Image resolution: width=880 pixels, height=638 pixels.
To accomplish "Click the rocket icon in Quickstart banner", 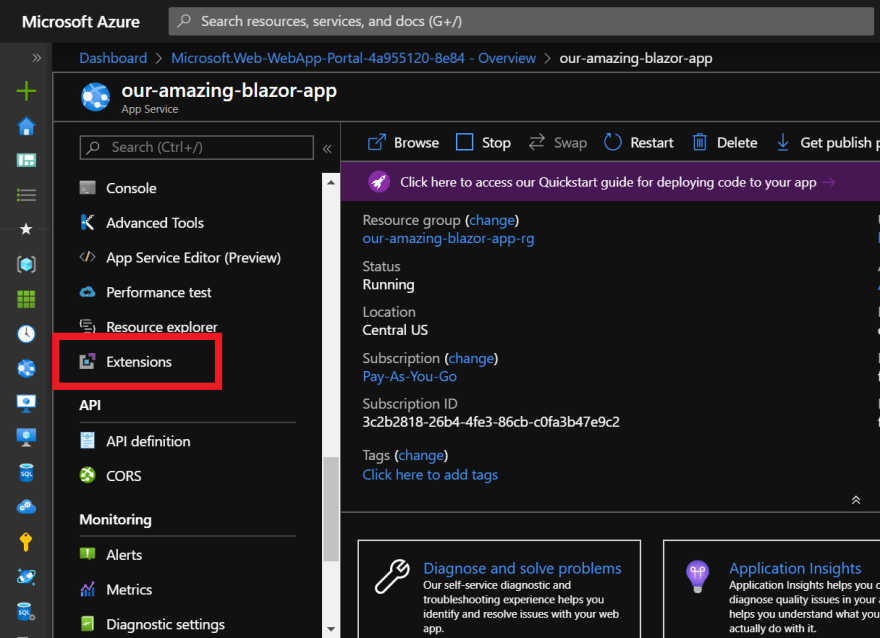I will click(379, 182).
